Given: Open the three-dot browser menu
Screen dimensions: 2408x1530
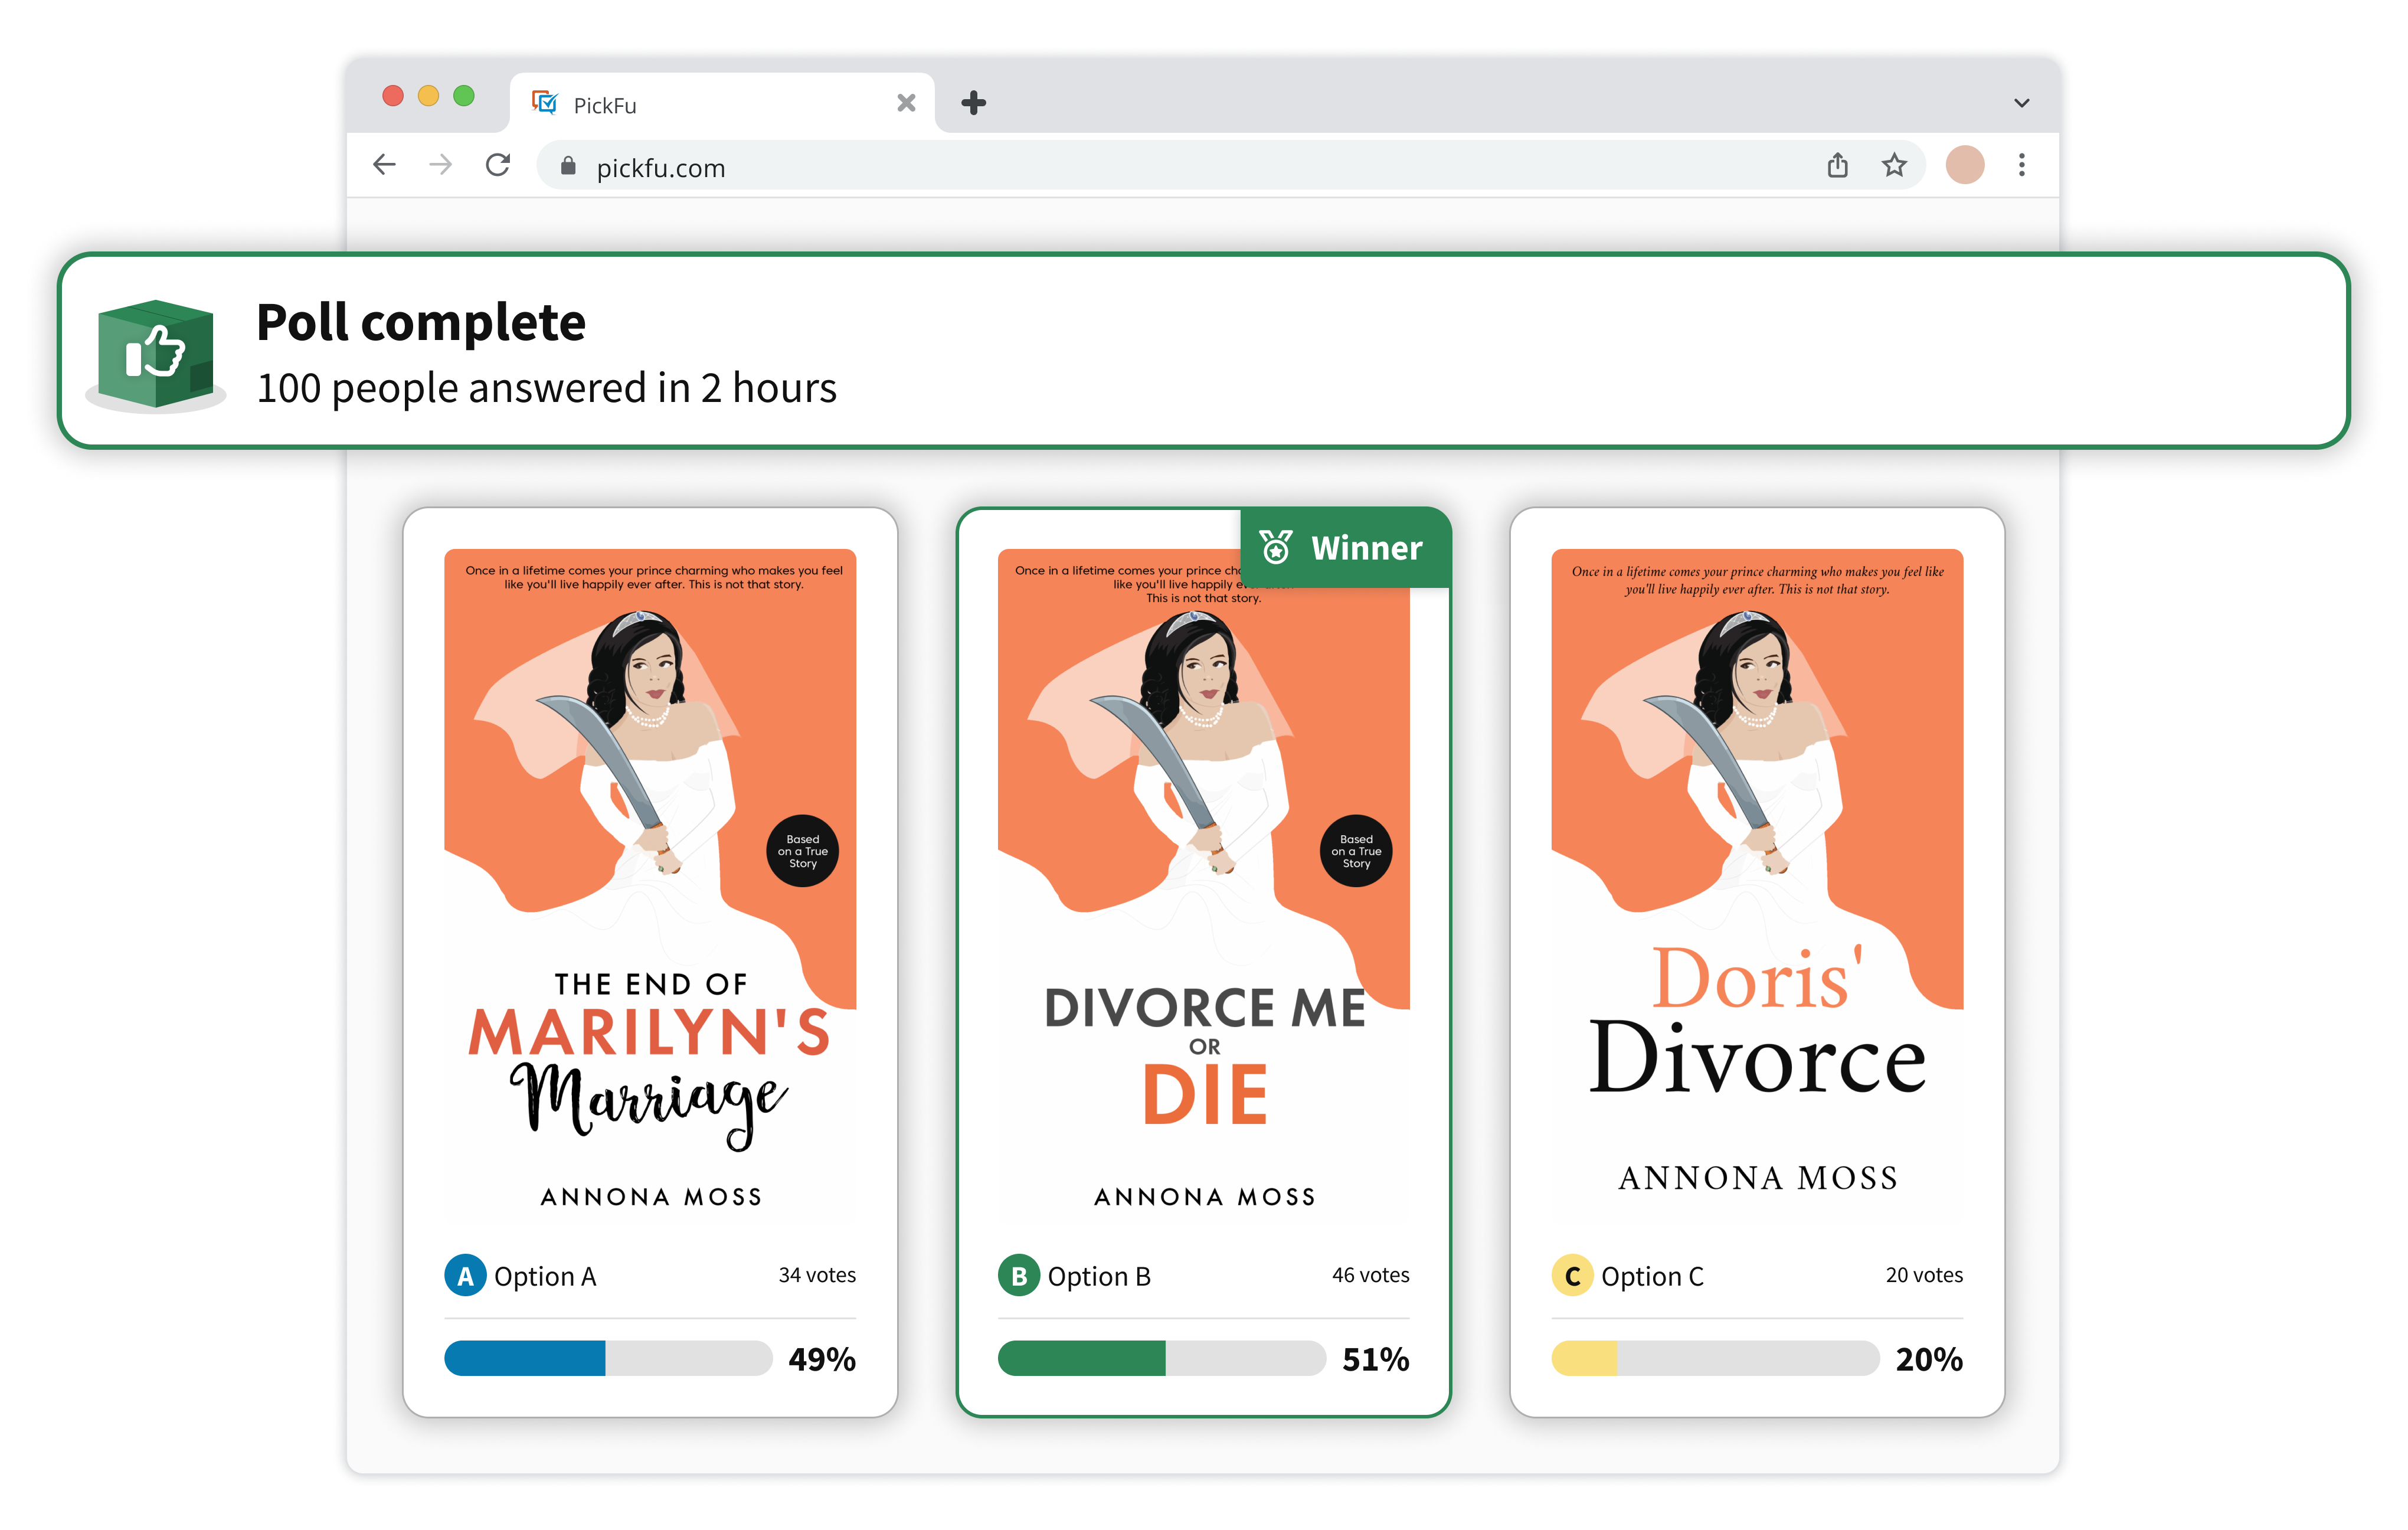Looking at the screenshot, I should coord(2021,165).
